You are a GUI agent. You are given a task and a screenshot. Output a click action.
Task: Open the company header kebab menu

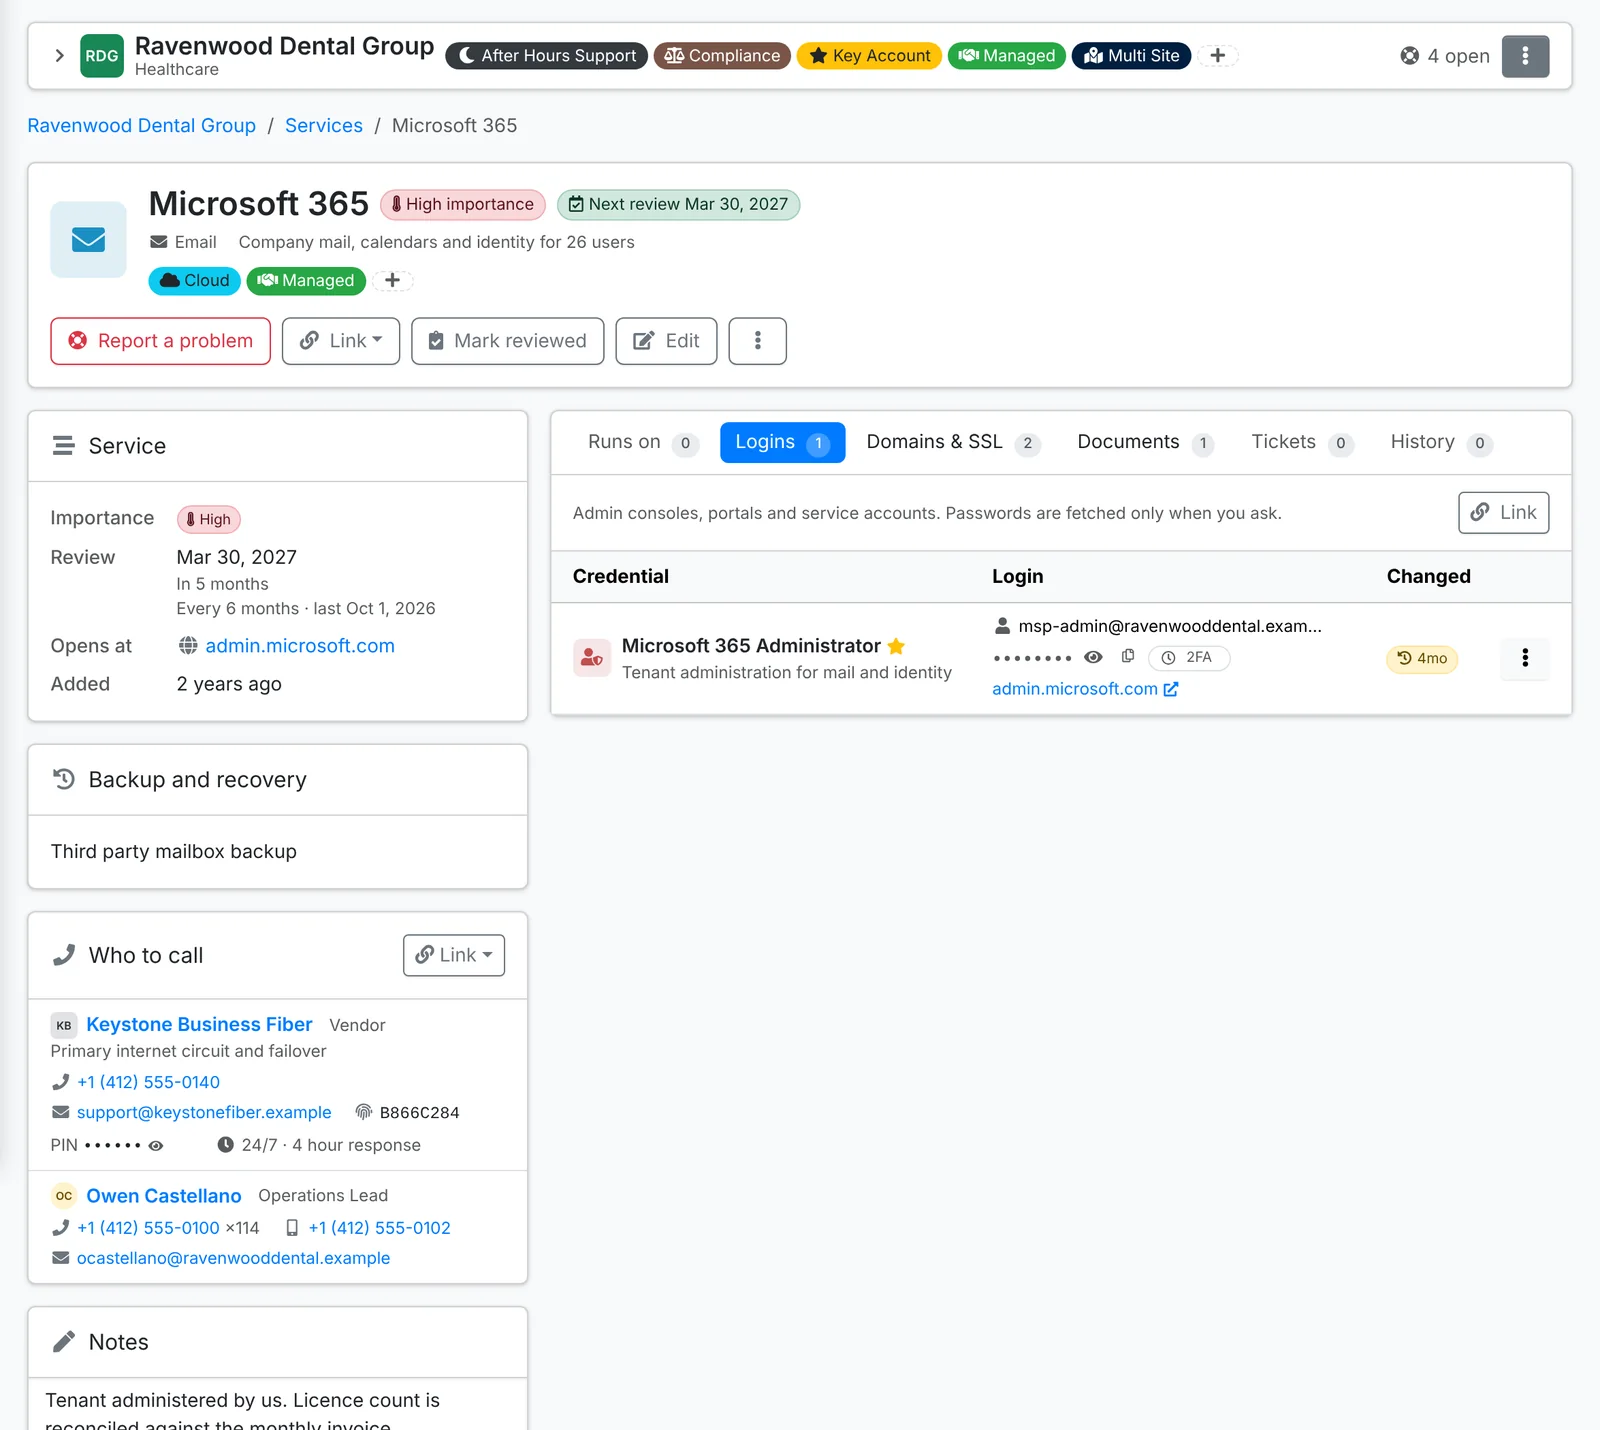1525,56
